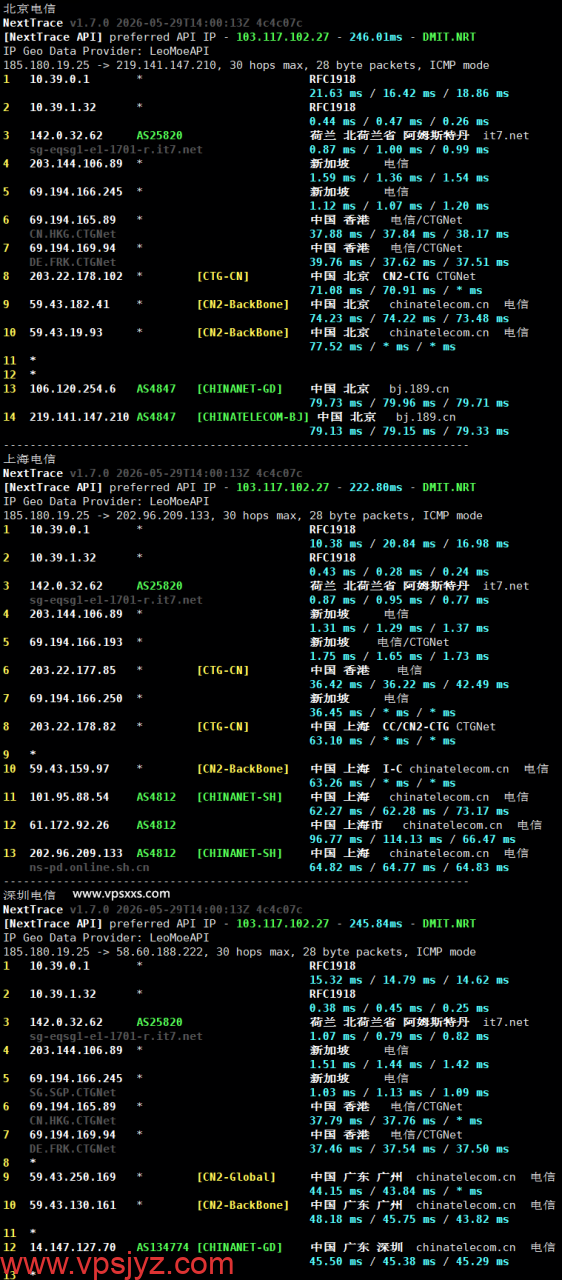Select the I-C label on Shanghai hop 10
The image size is (562, 1280).
coord(393,769)
